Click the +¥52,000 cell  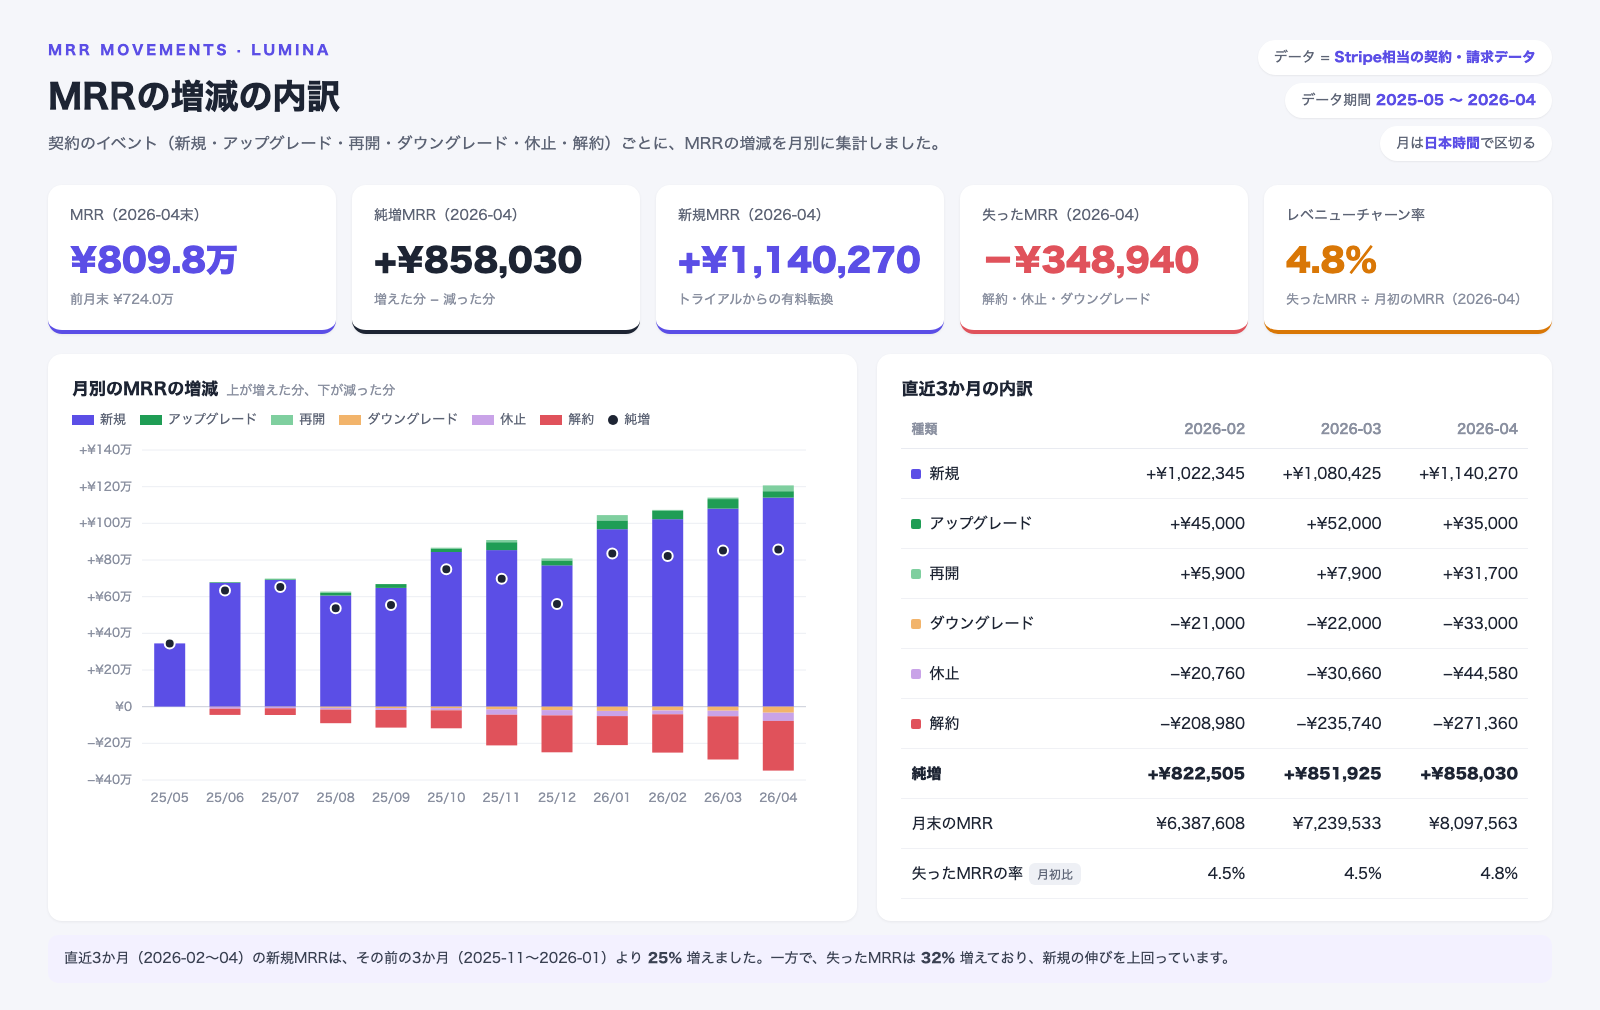tap(1344, 524)
